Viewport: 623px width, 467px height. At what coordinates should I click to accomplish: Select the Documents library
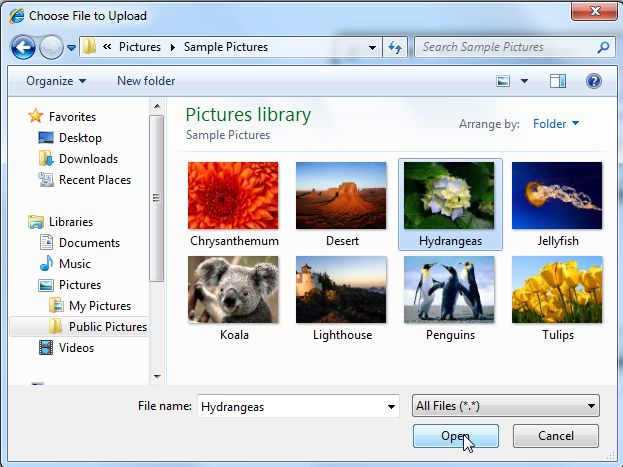[x=79, y=242]
